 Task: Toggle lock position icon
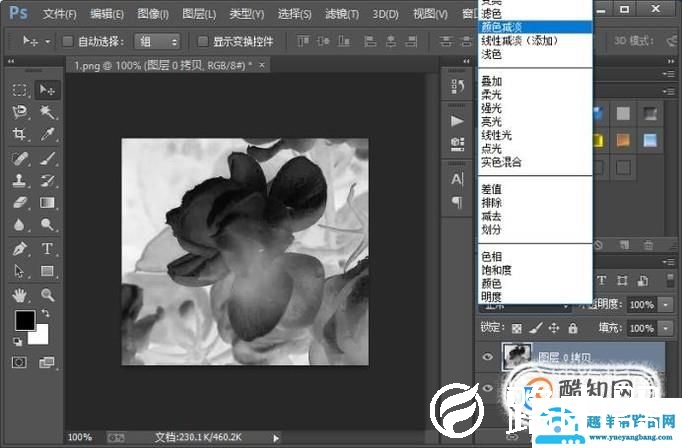pyautogui.click(x=554, y=328)
